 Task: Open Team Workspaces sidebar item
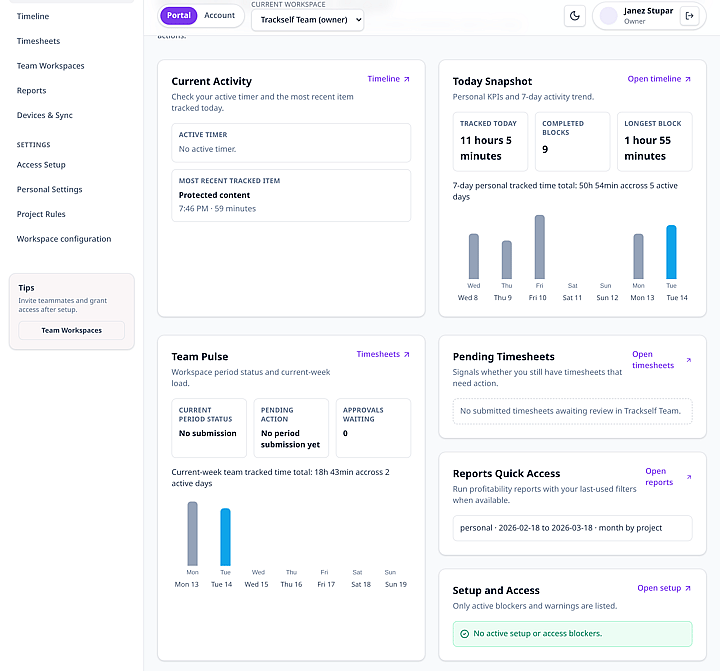point(51,66)
